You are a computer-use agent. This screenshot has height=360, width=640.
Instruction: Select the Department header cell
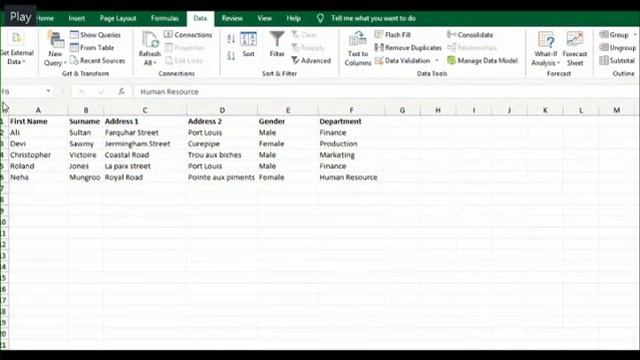[351, 121]
